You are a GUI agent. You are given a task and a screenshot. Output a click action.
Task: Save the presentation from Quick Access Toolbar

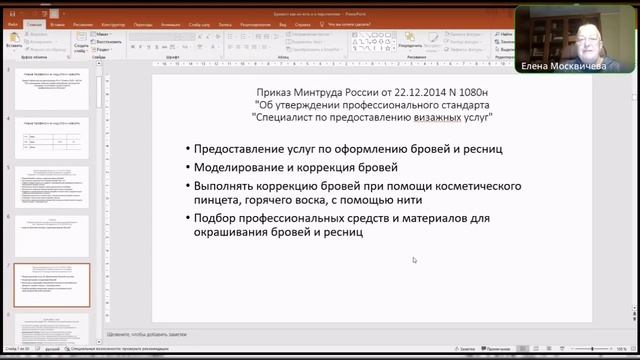pyautogui.click(x=13, y=13)
